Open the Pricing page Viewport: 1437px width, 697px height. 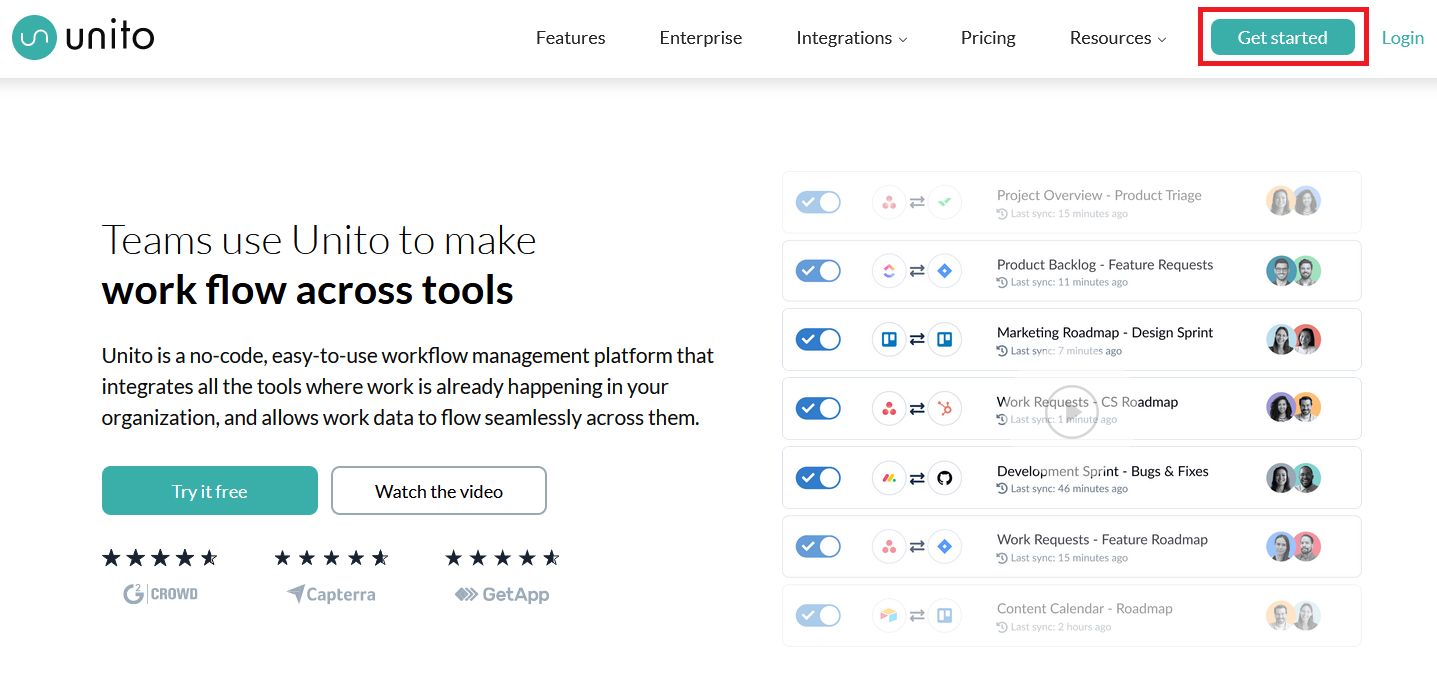tap(988, 38)
